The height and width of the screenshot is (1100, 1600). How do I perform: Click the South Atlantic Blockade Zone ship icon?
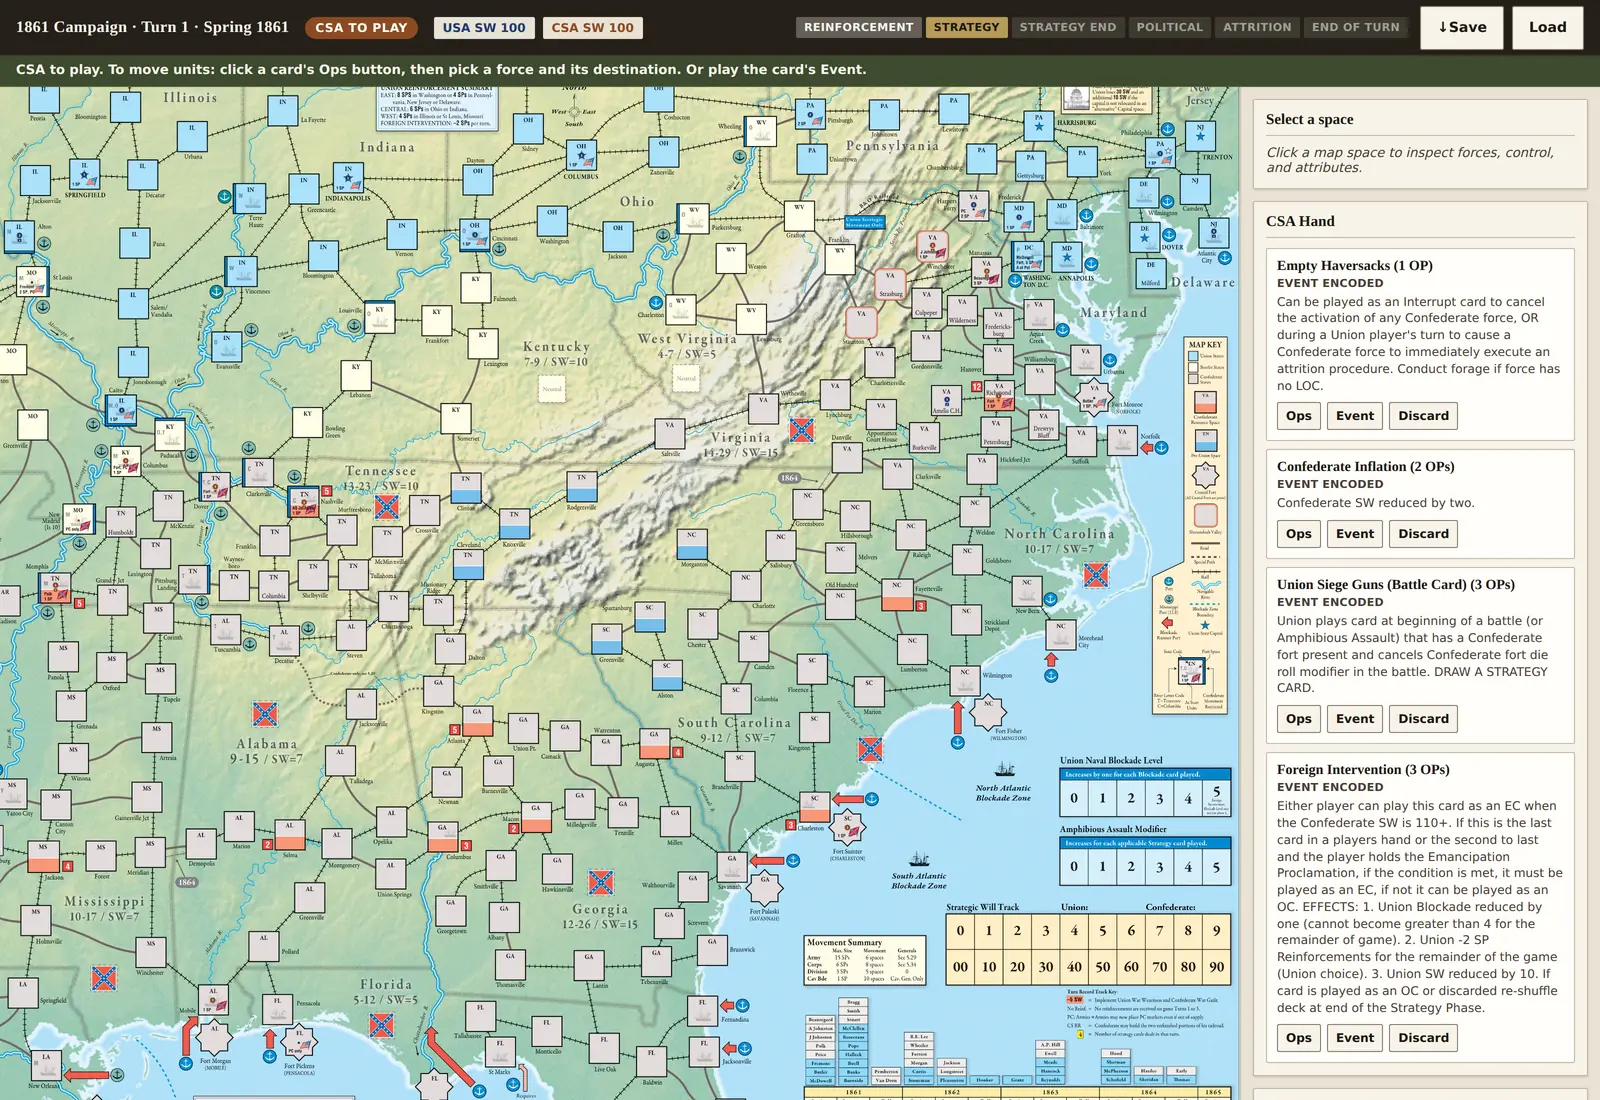920,859
